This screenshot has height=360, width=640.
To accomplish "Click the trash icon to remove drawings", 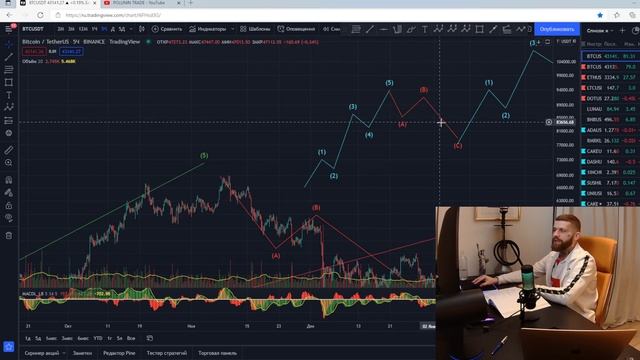I will pyautogui.click(x=9, y=236).
